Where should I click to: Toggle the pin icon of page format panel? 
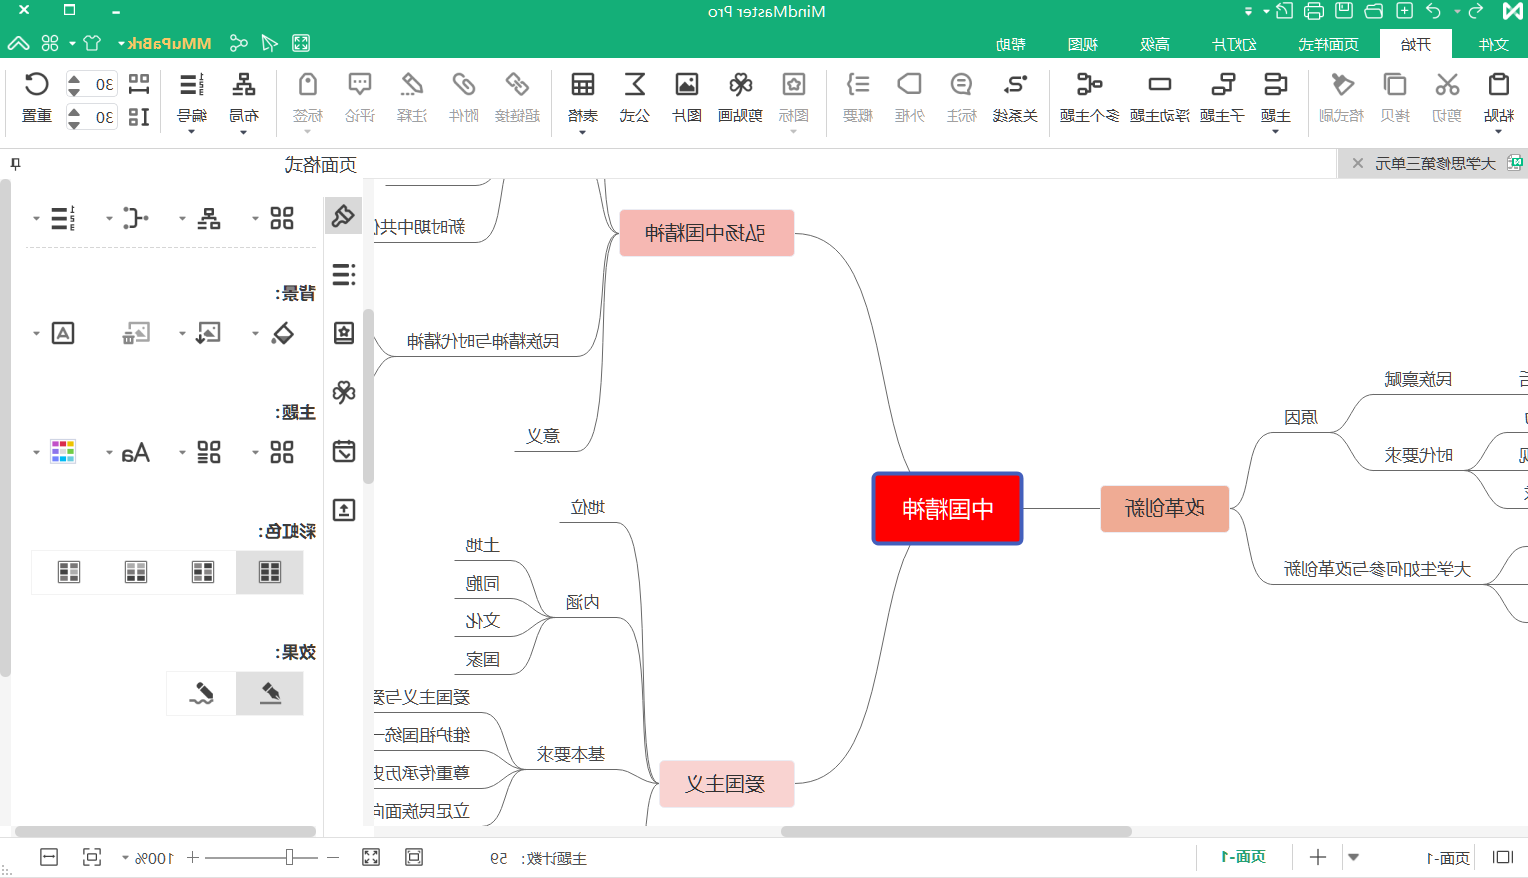click(x=15, y=164)
